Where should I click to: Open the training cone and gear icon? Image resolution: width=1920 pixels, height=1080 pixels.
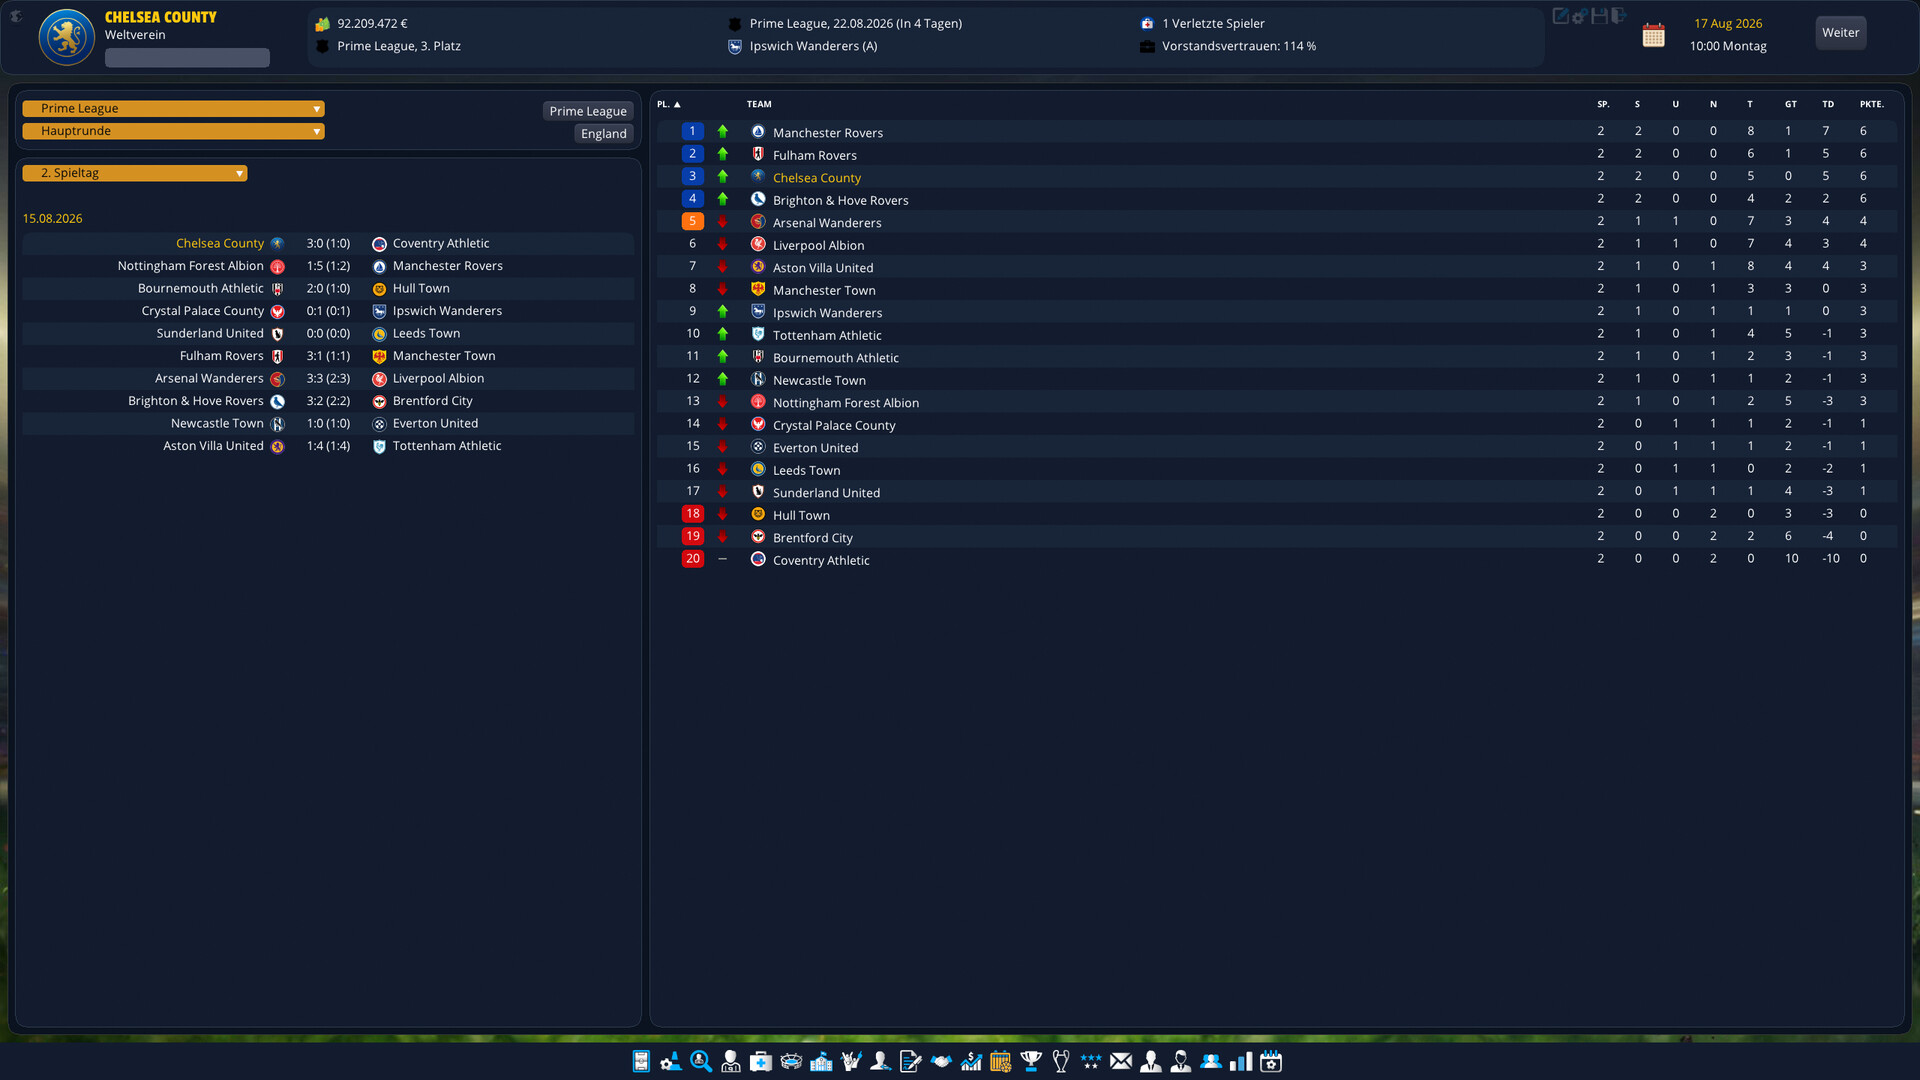click(x=671, y=1061)
